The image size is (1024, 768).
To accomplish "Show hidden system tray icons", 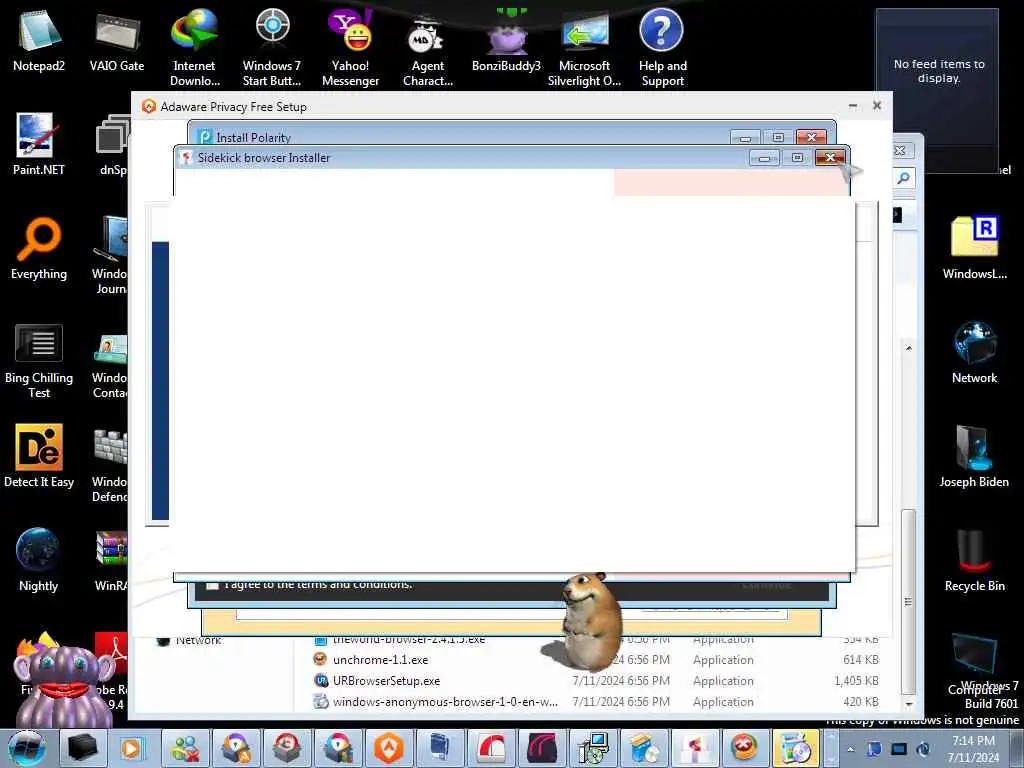I will 850,749.
